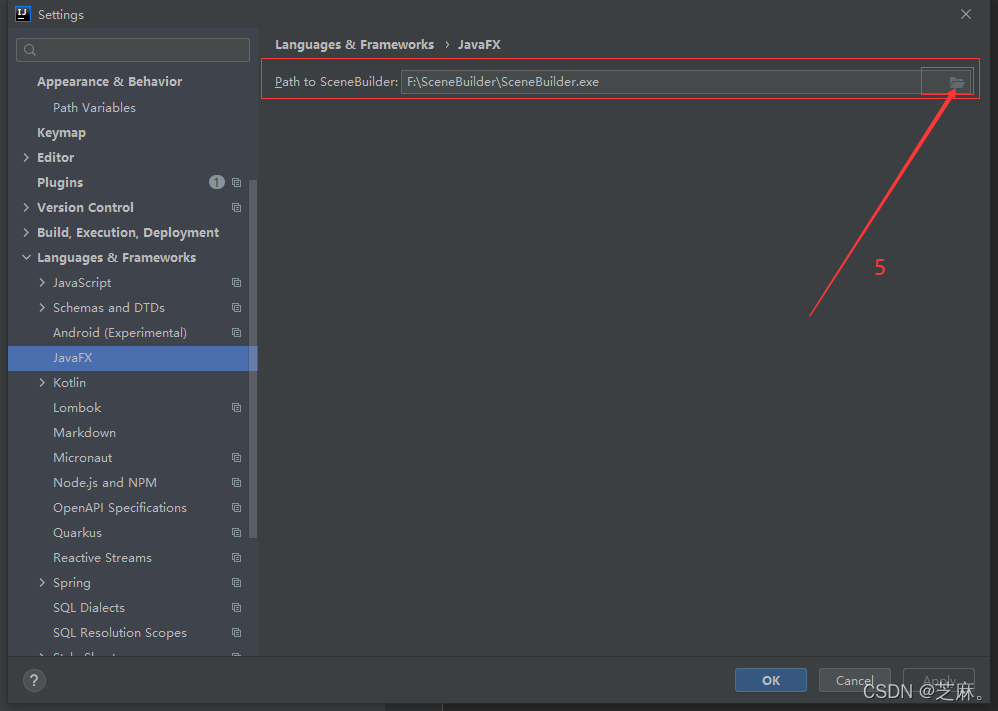Screen dimensions: 998x711
Task: Click the settings search field
Action: pos(133,50)
